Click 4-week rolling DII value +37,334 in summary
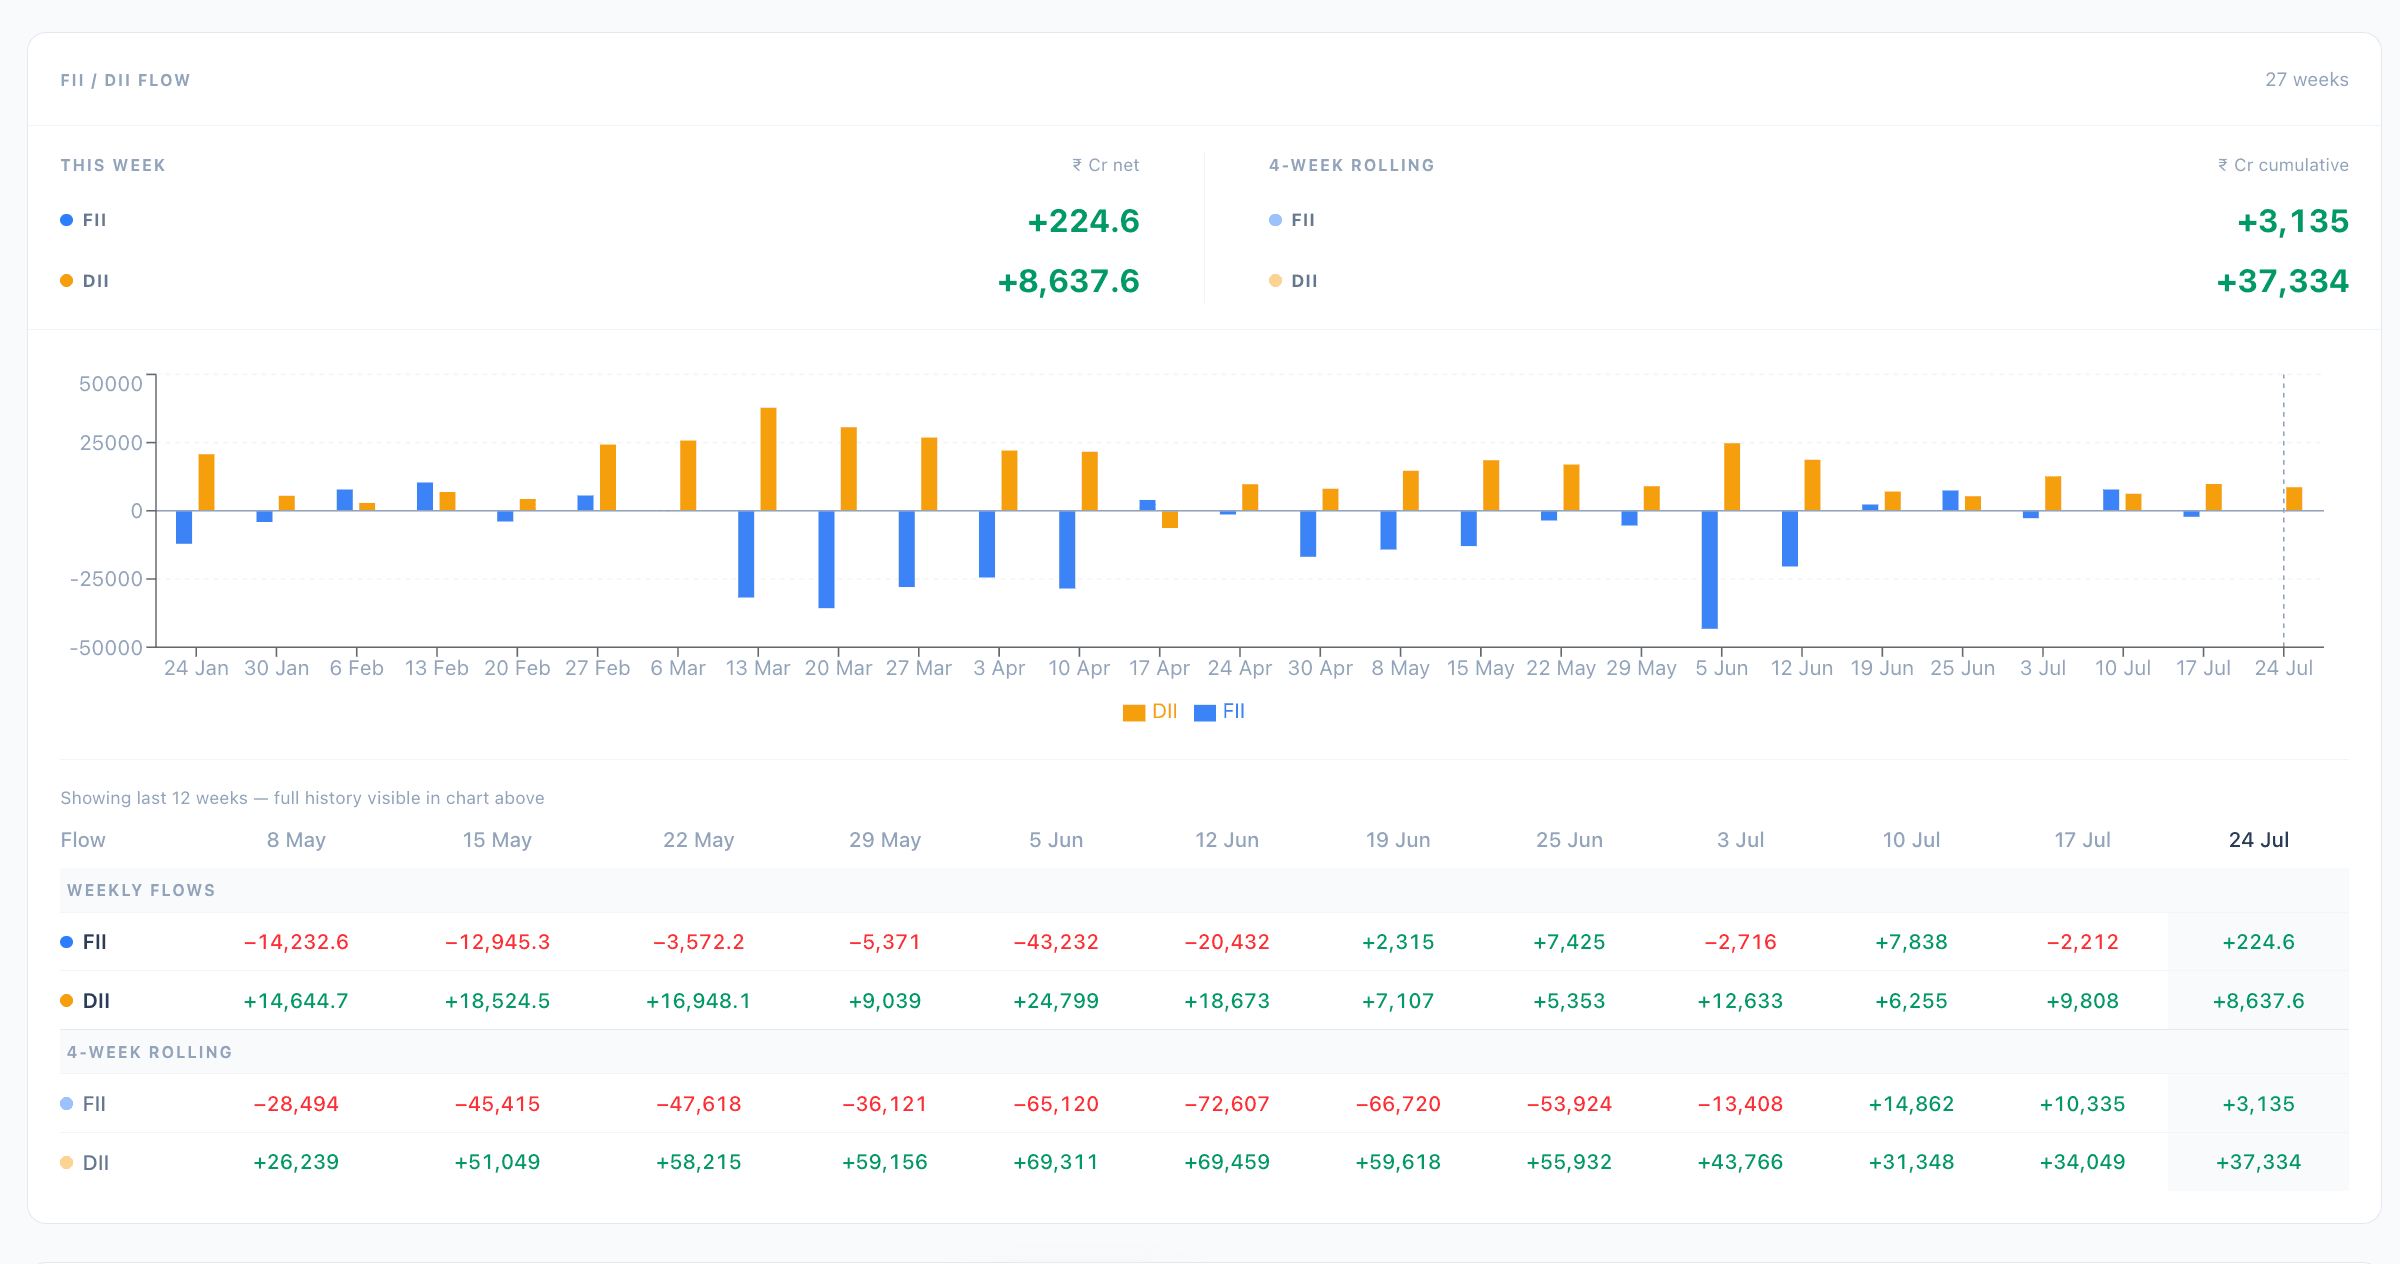Screen dimensions: 2400x1264 [2282, 281]
